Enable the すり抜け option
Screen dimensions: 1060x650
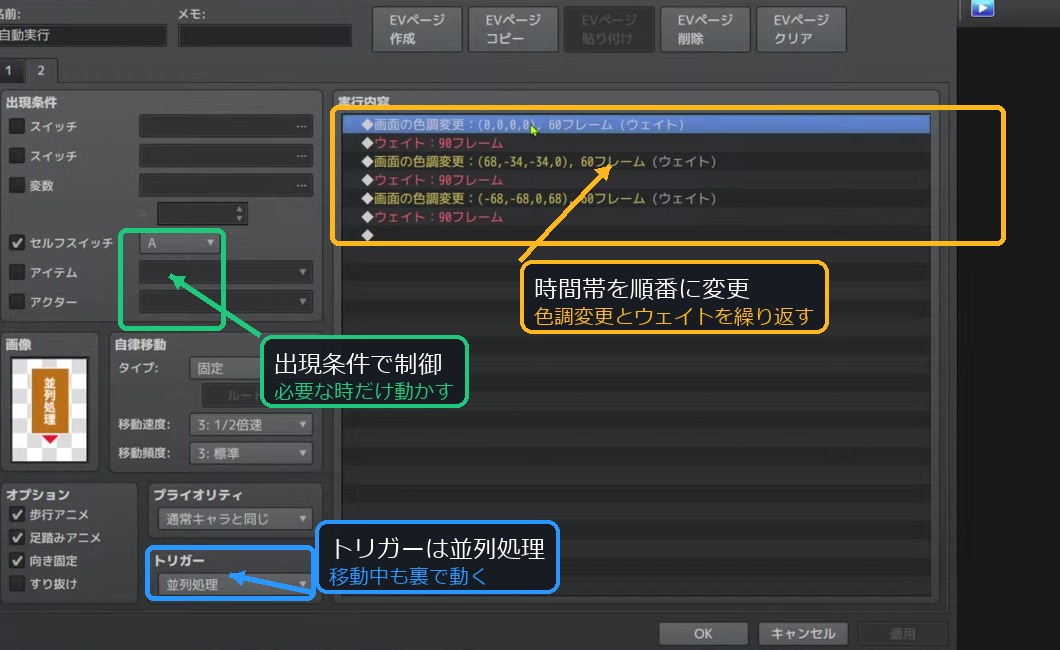click(x=17, y=583)
